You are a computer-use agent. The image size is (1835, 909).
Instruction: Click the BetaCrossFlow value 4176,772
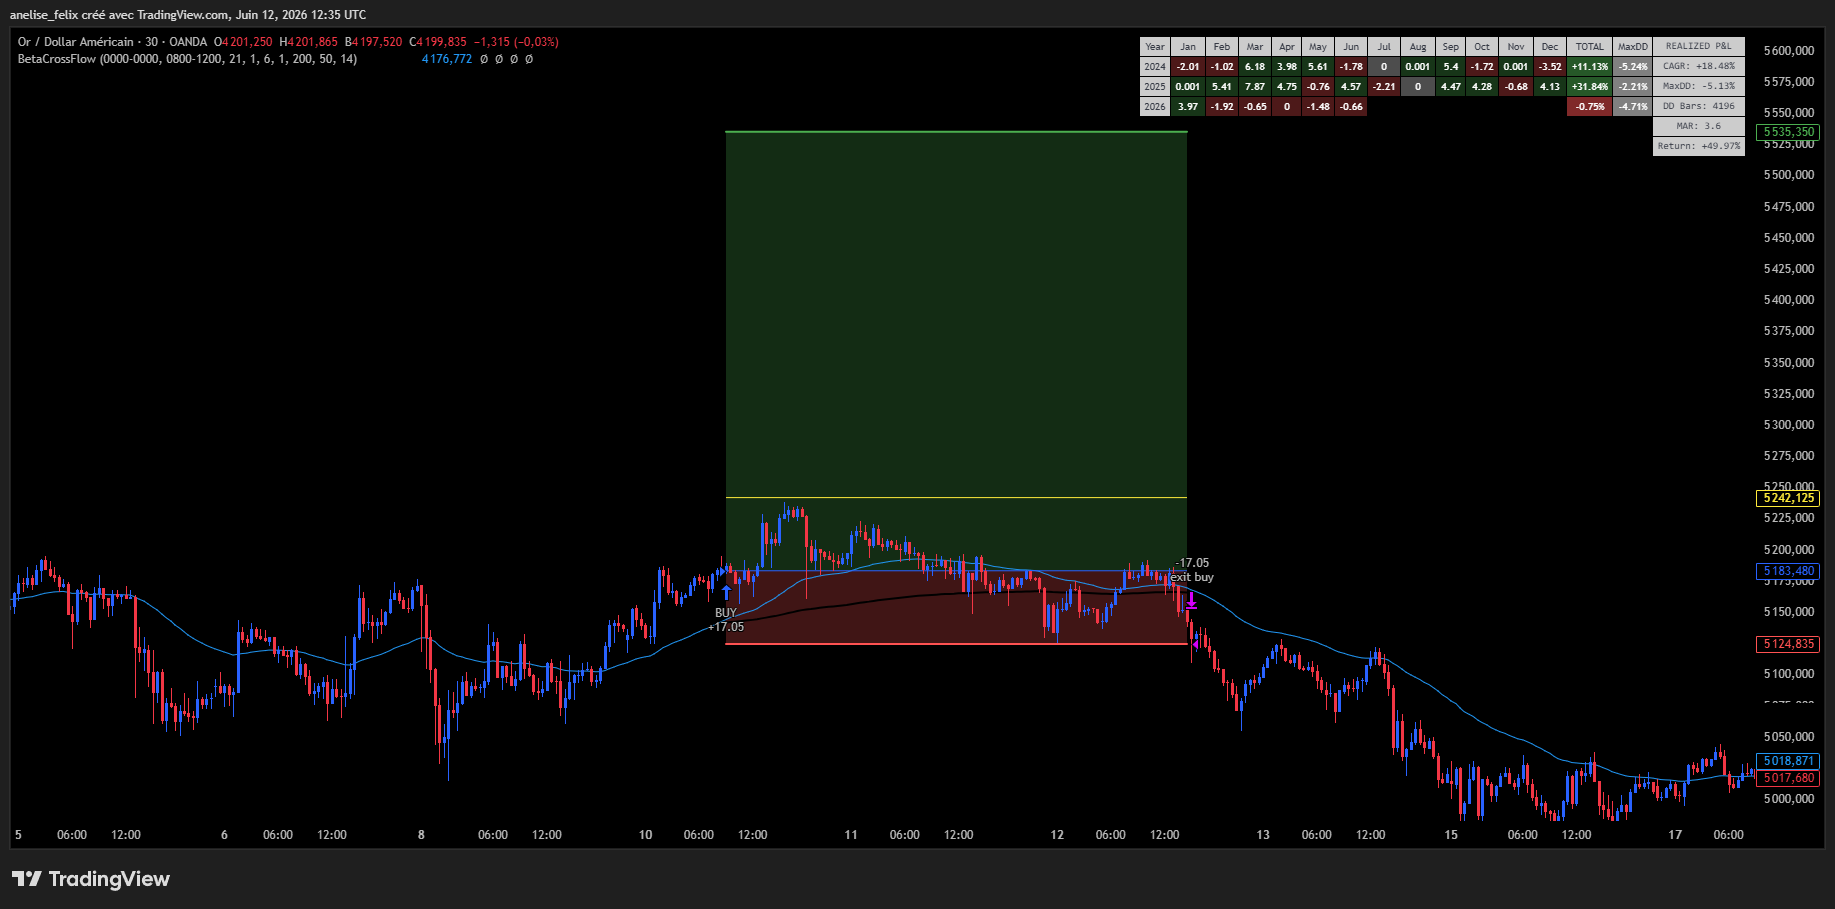(447, 59)
